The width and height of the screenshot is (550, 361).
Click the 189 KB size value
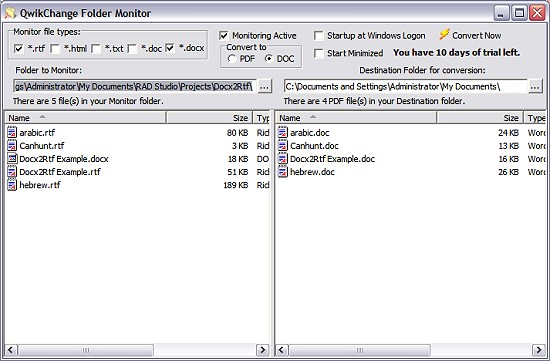(x=236, y=185)
